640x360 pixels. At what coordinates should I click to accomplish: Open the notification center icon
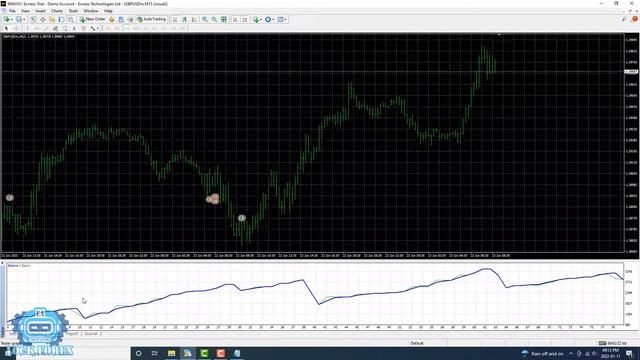pyautogui.click(x=629, y=353)
